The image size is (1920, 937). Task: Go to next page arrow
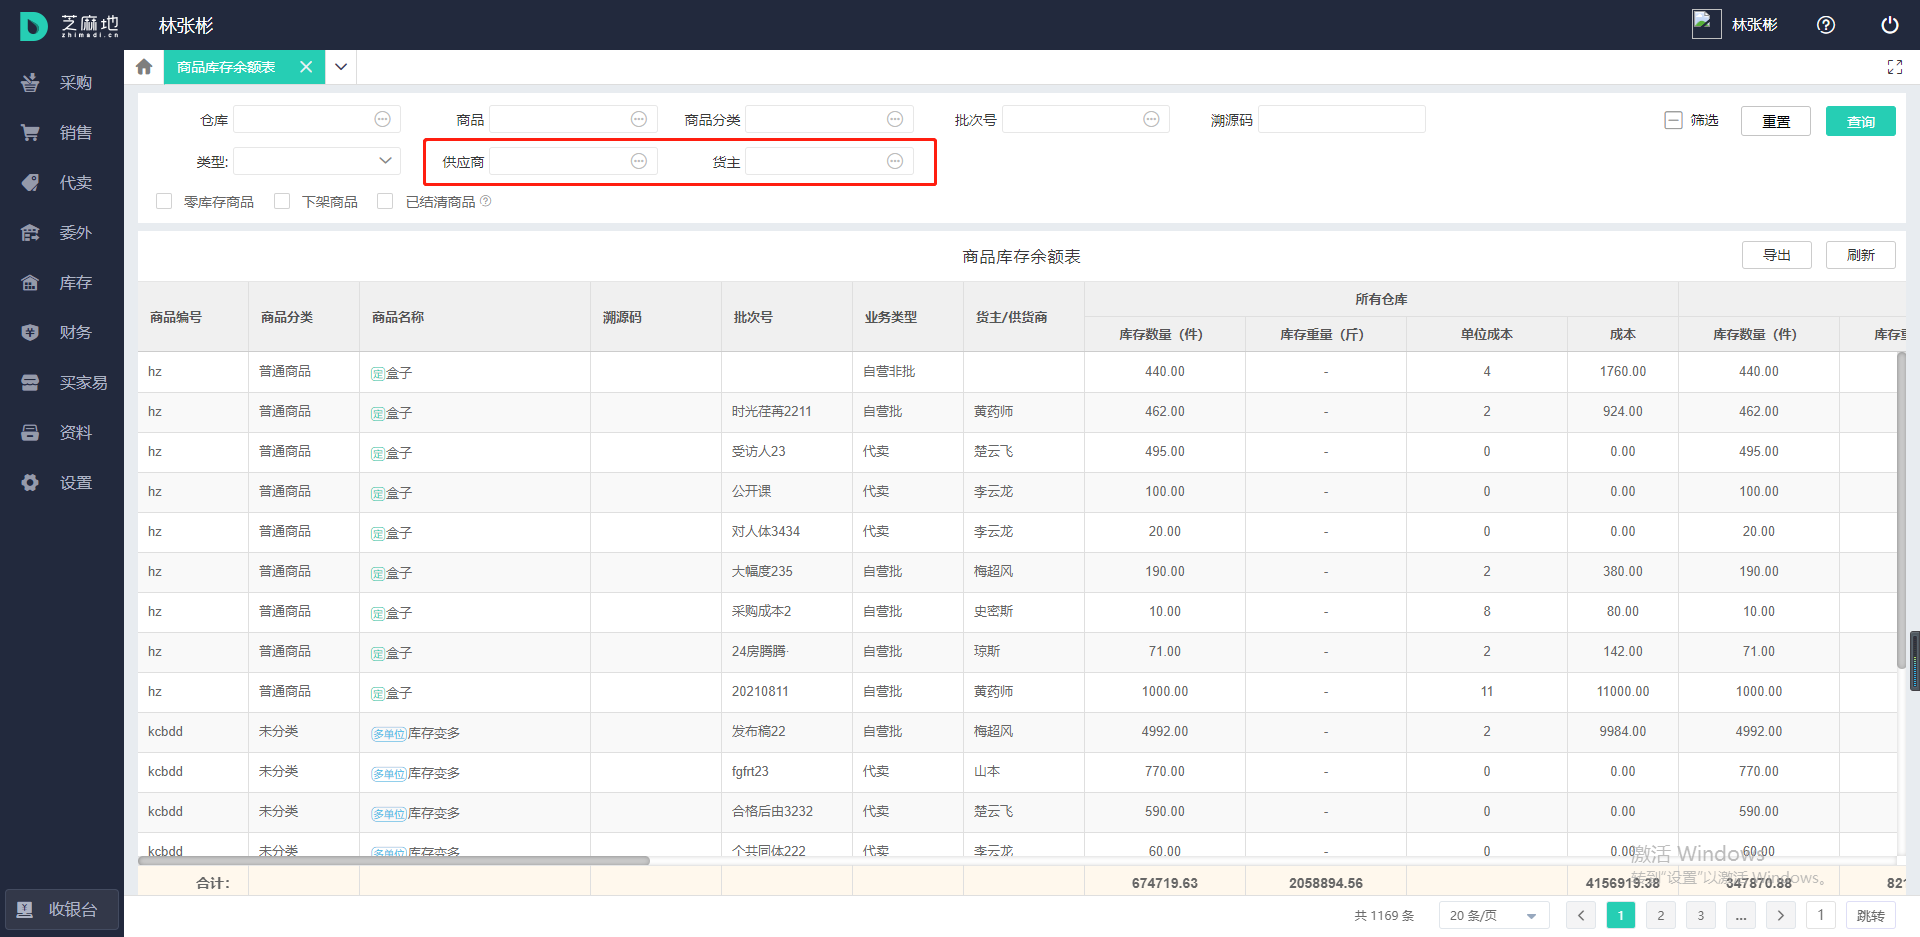[x=1781, y=915]
